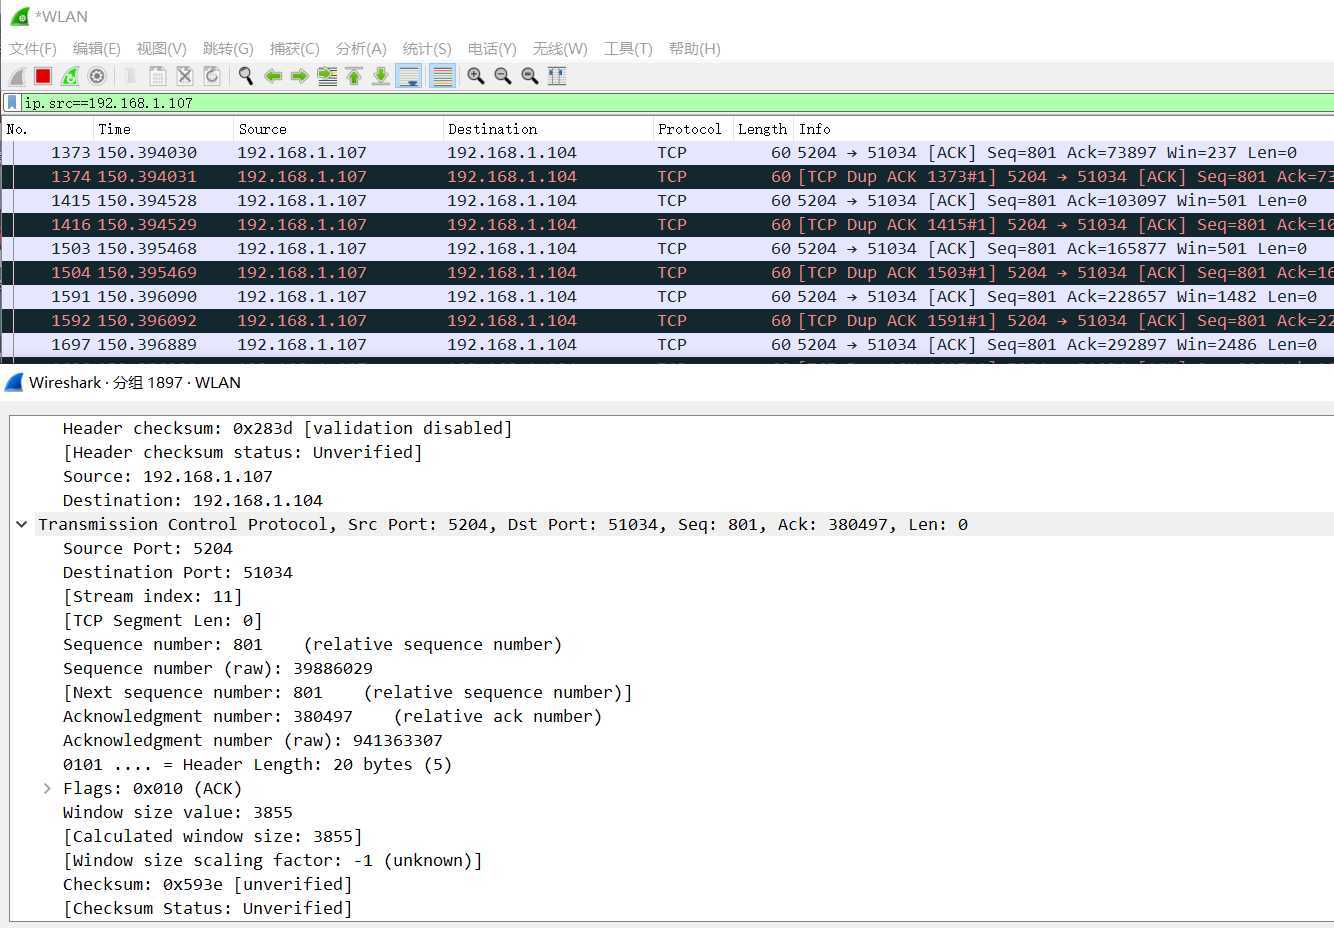Select packet 1591 row
The image size is (1334, 928).
click(667, 297)
